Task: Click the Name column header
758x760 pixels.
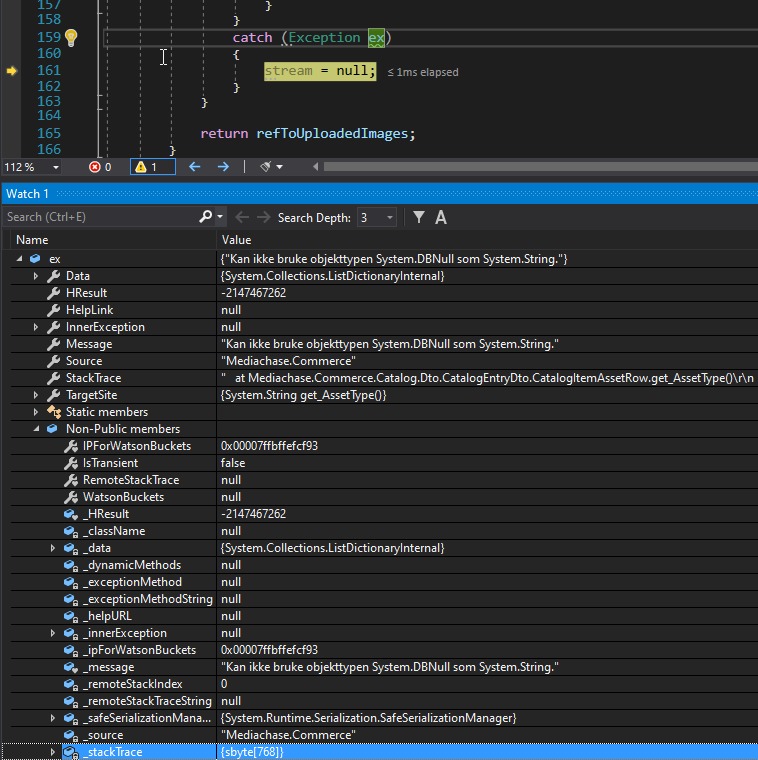Action: pos(32,240)
